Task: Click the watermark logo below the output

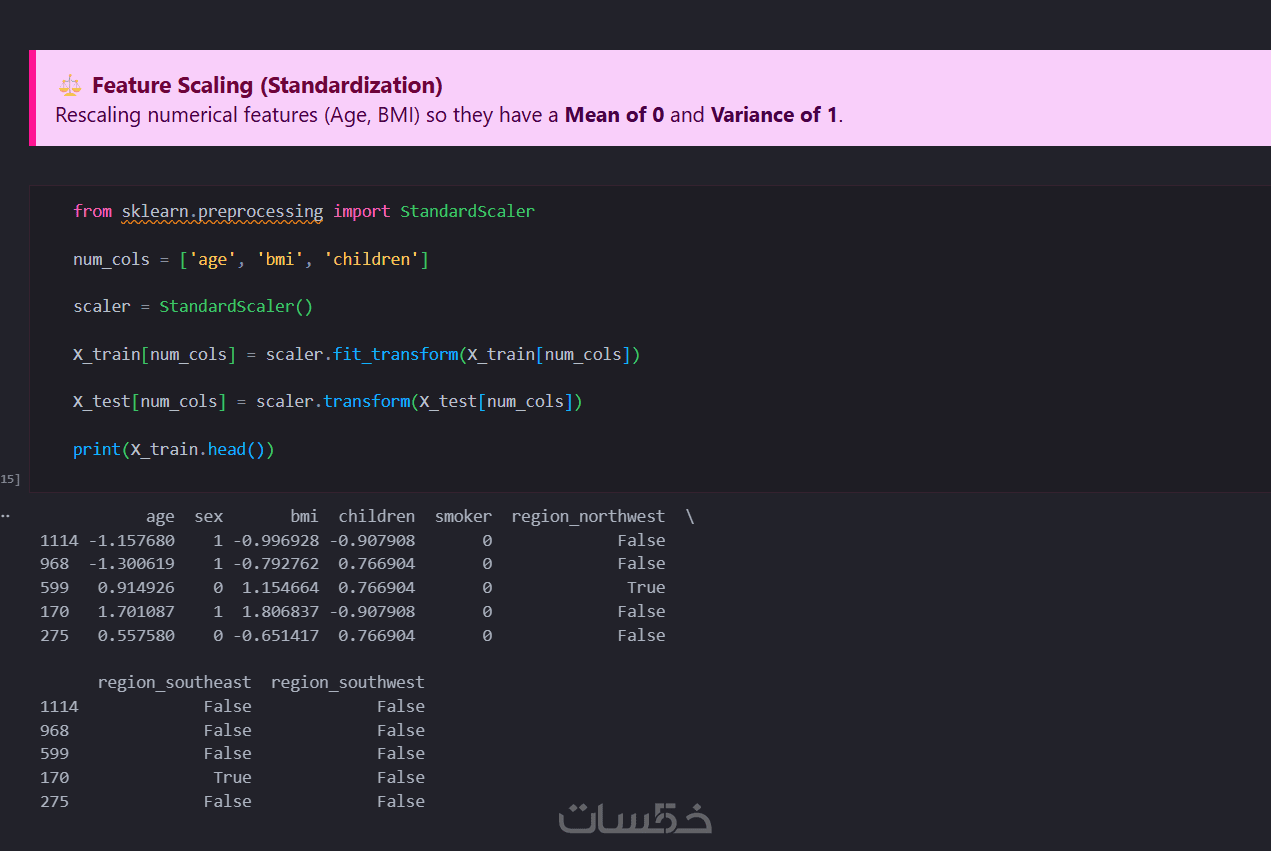Action: click(x=635, y=818)
